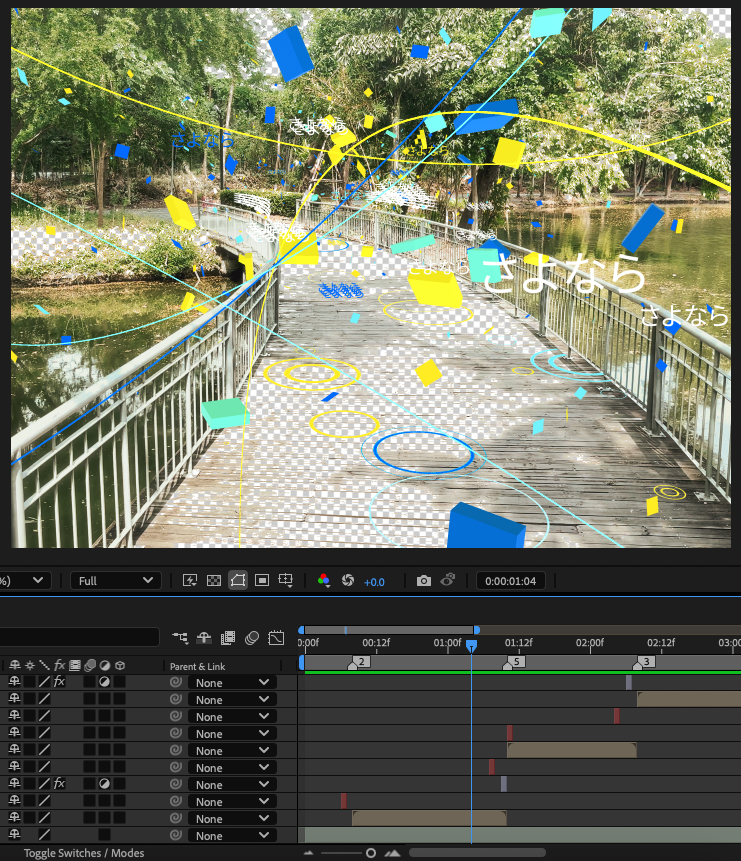Toggle the shy switch on topmost layer
This screenshot has height=861, width=741.
point(15,682)
